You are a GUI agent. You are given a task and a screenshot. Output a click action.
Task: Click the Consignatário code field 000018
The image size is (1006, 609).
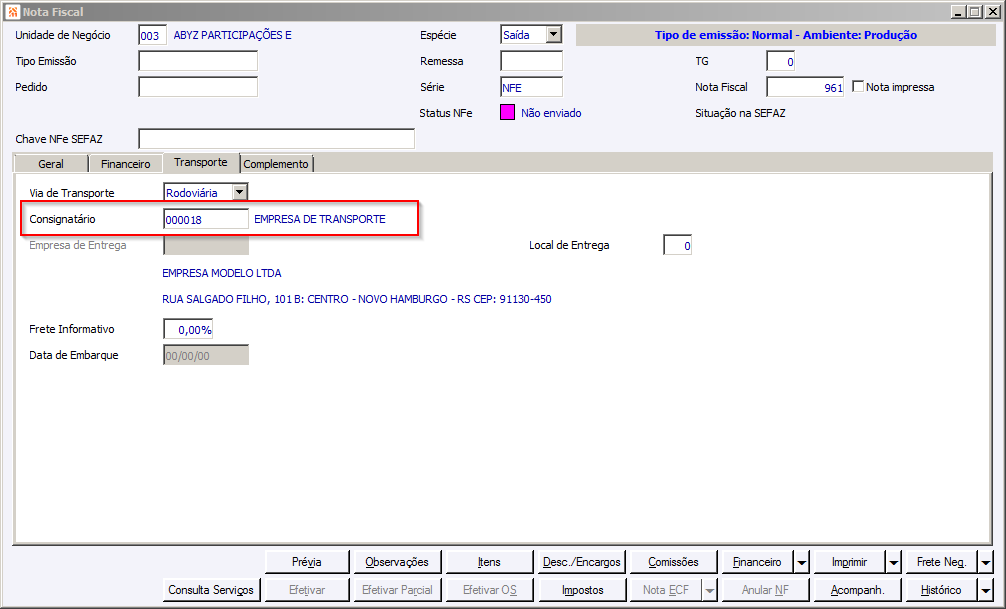[205, 219]
